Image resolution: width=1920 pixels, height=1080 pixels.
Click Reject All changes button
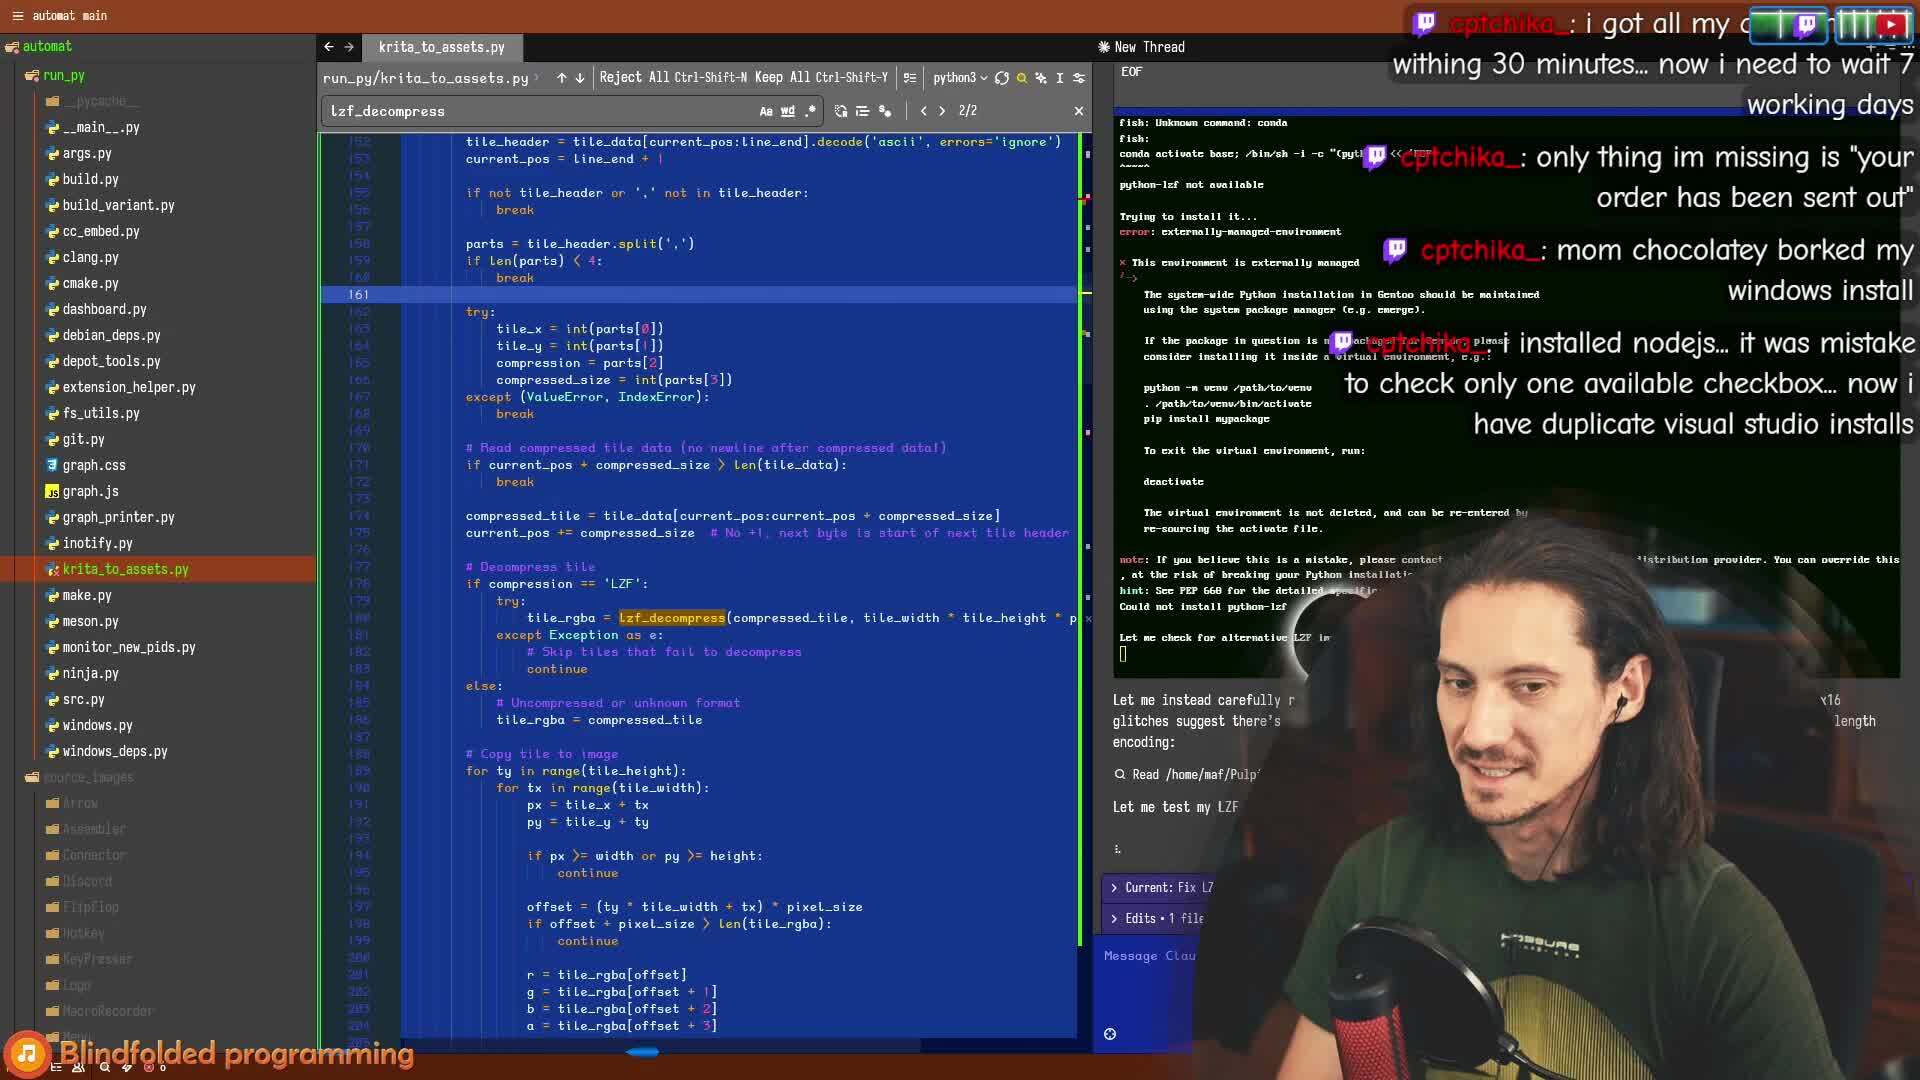click(634, 78)
